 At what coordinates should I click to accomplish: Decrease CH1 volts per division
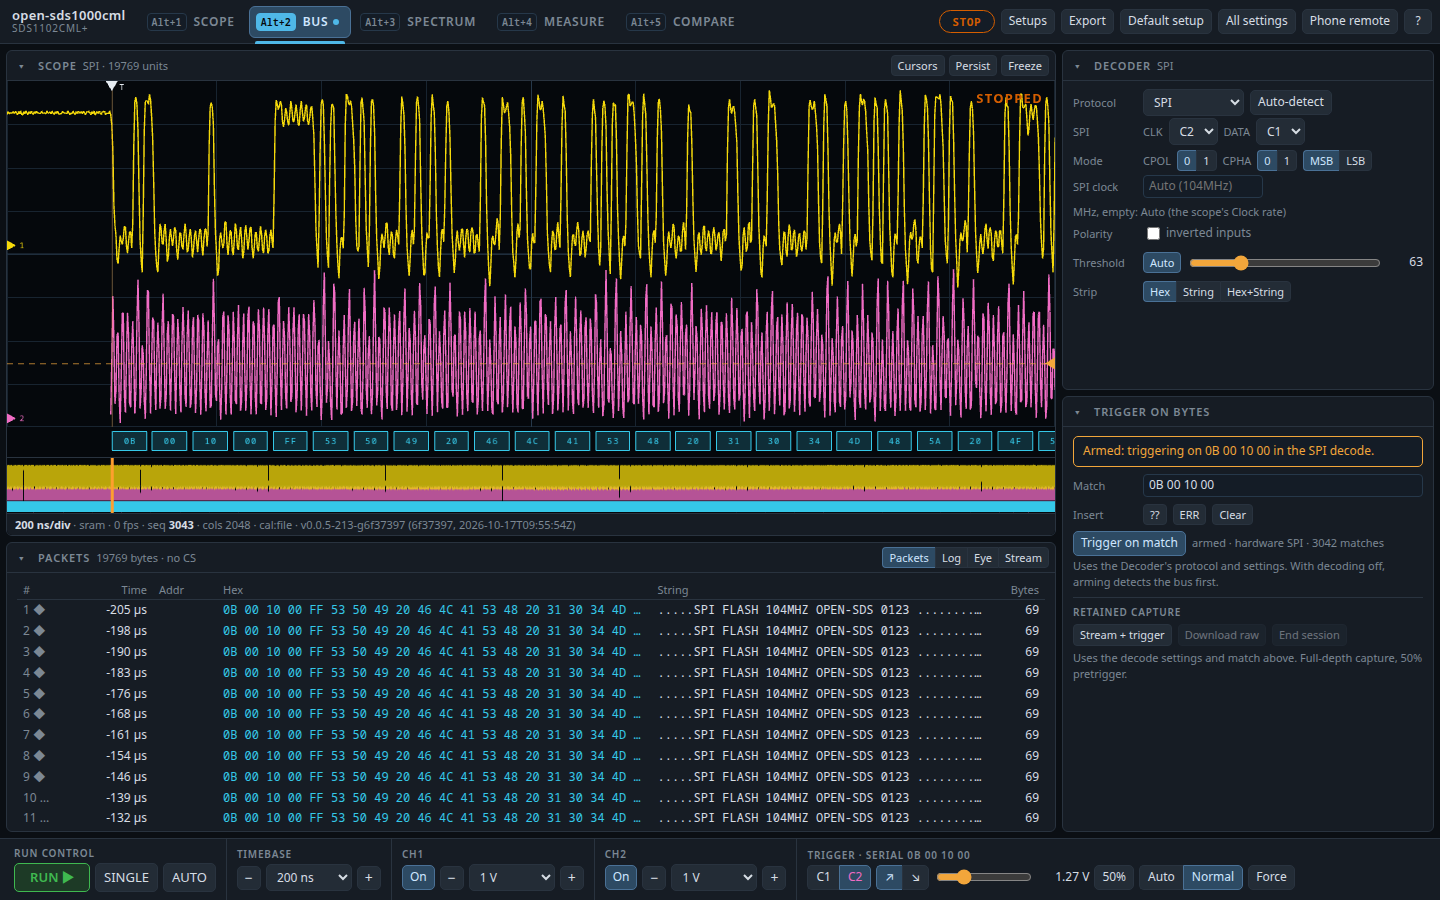(x=452, y=877)
